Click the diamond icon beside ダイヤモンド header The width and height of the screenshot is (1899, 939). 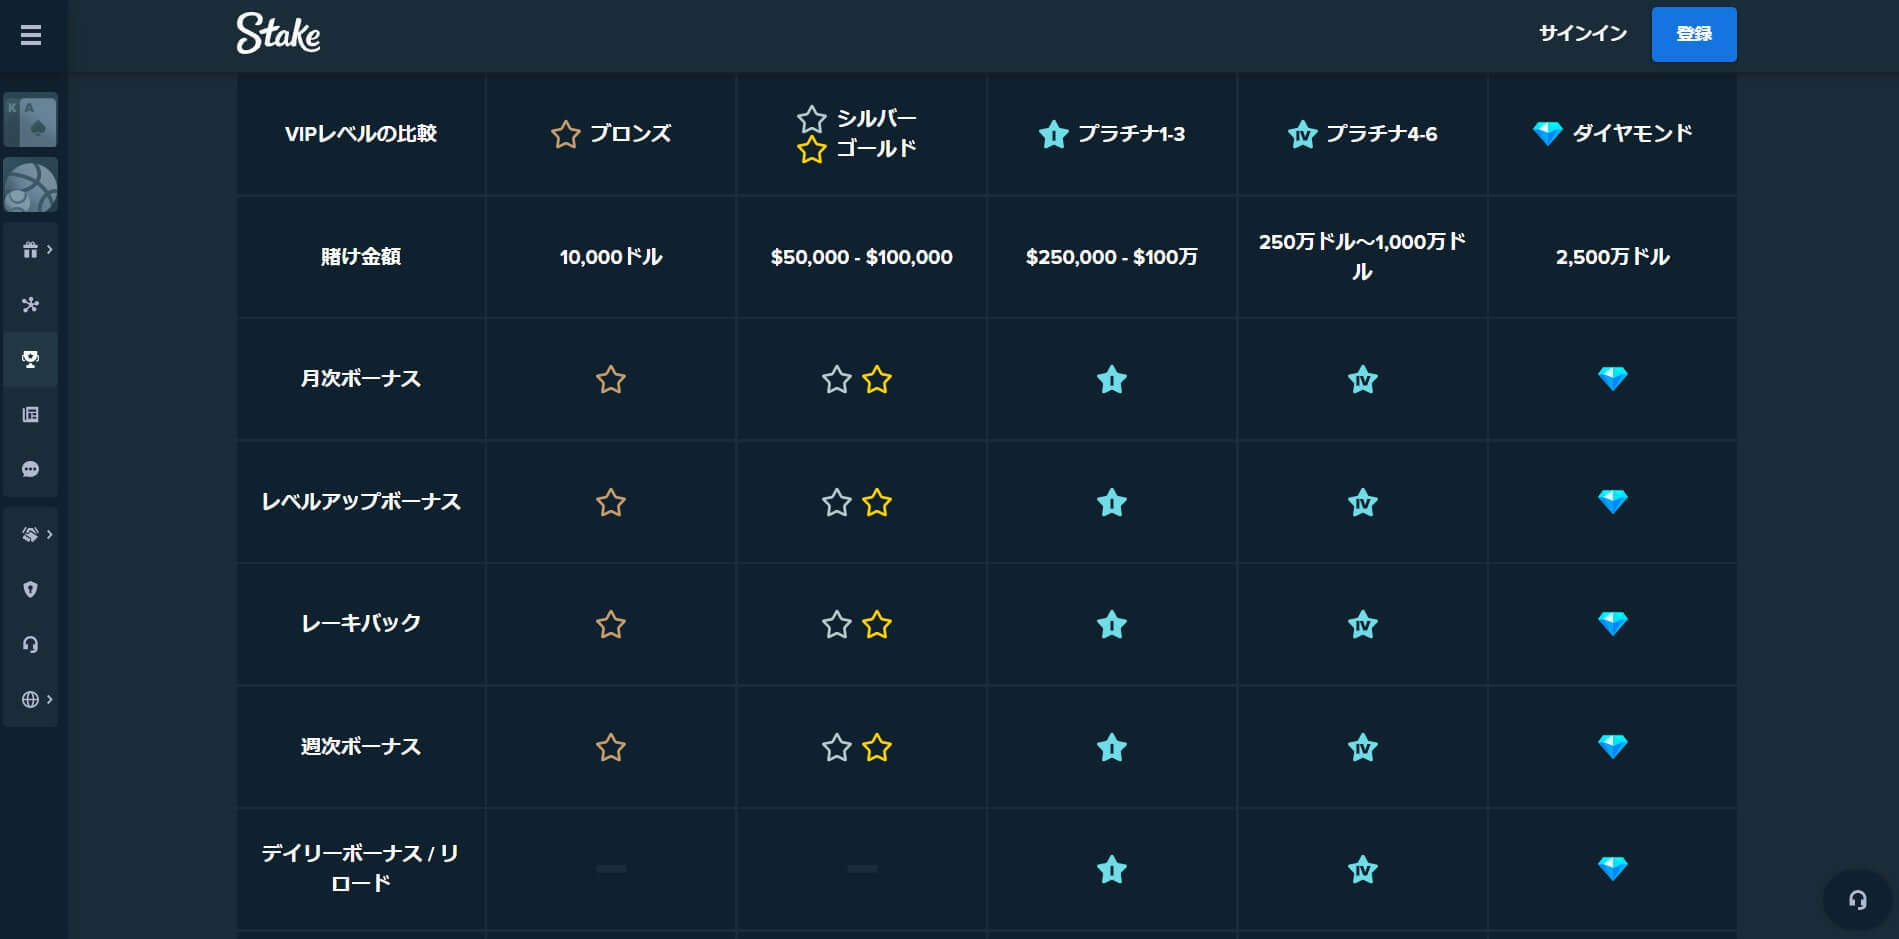coord(1547,133)
